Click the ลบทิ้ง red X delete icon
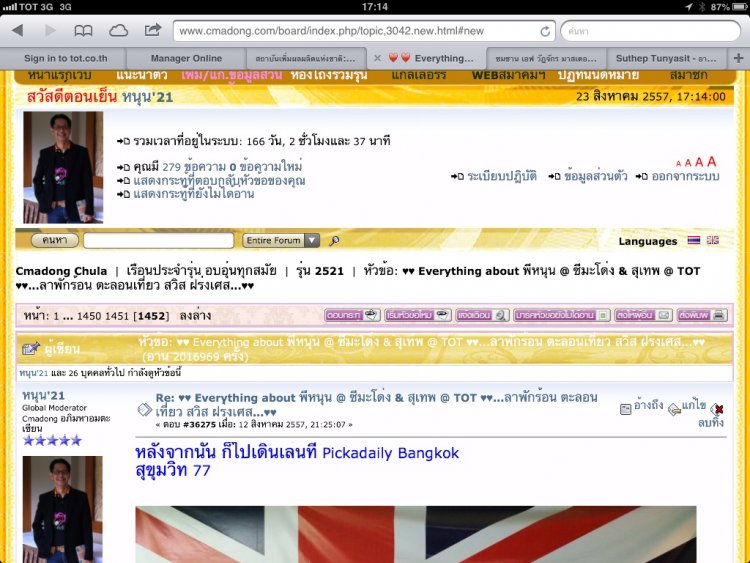The height and width of the screenshot is (563, 750). pyautogui.click(x=716, y=409)
